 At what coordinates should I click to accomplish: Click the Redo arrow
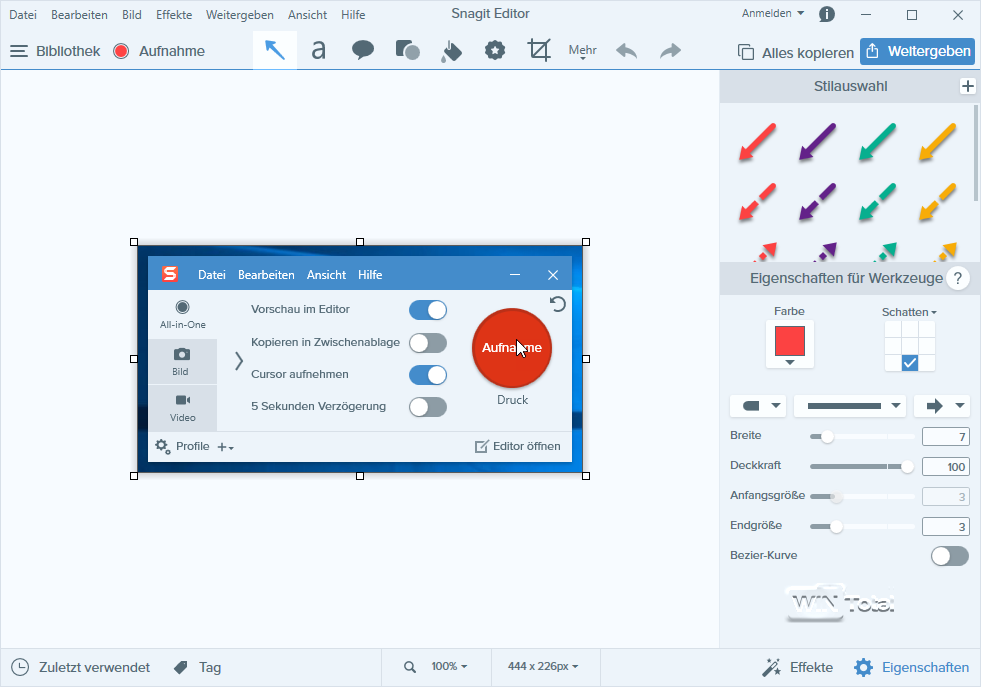pyautogui.click(x=670, y=51)
